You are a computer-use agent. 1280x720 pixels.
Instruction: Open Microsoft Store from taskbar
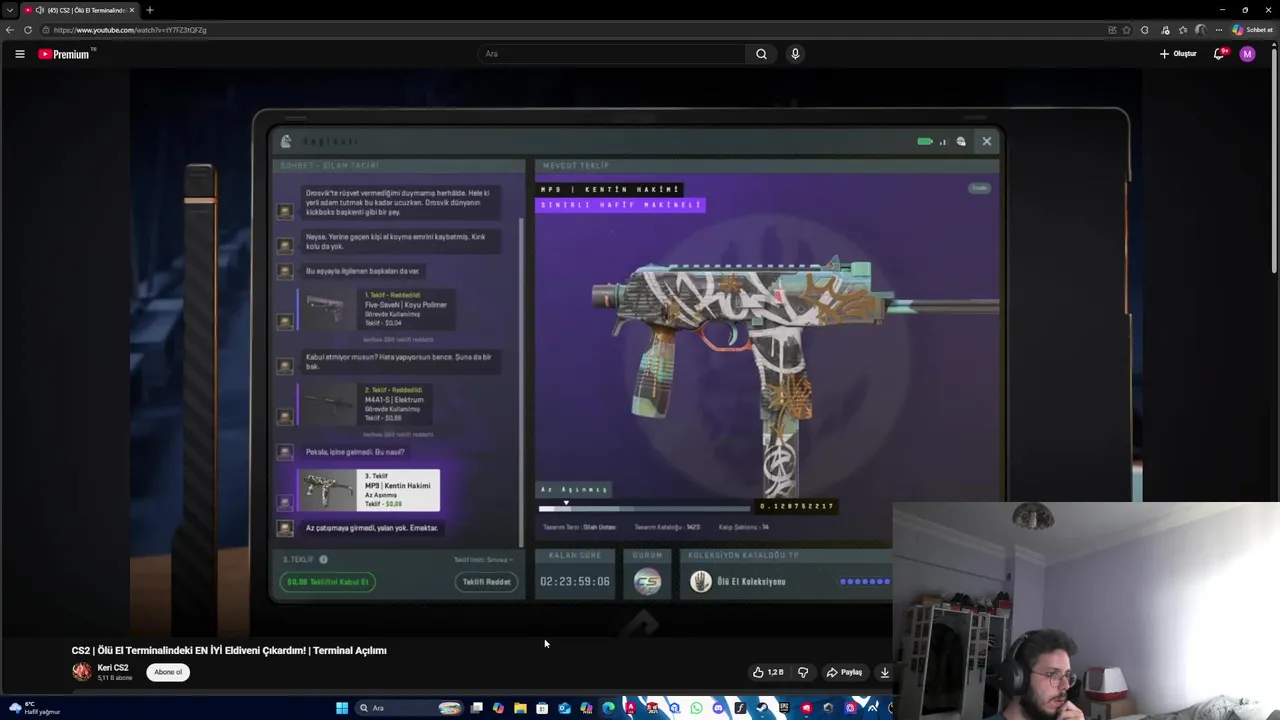tap(542, 708)
